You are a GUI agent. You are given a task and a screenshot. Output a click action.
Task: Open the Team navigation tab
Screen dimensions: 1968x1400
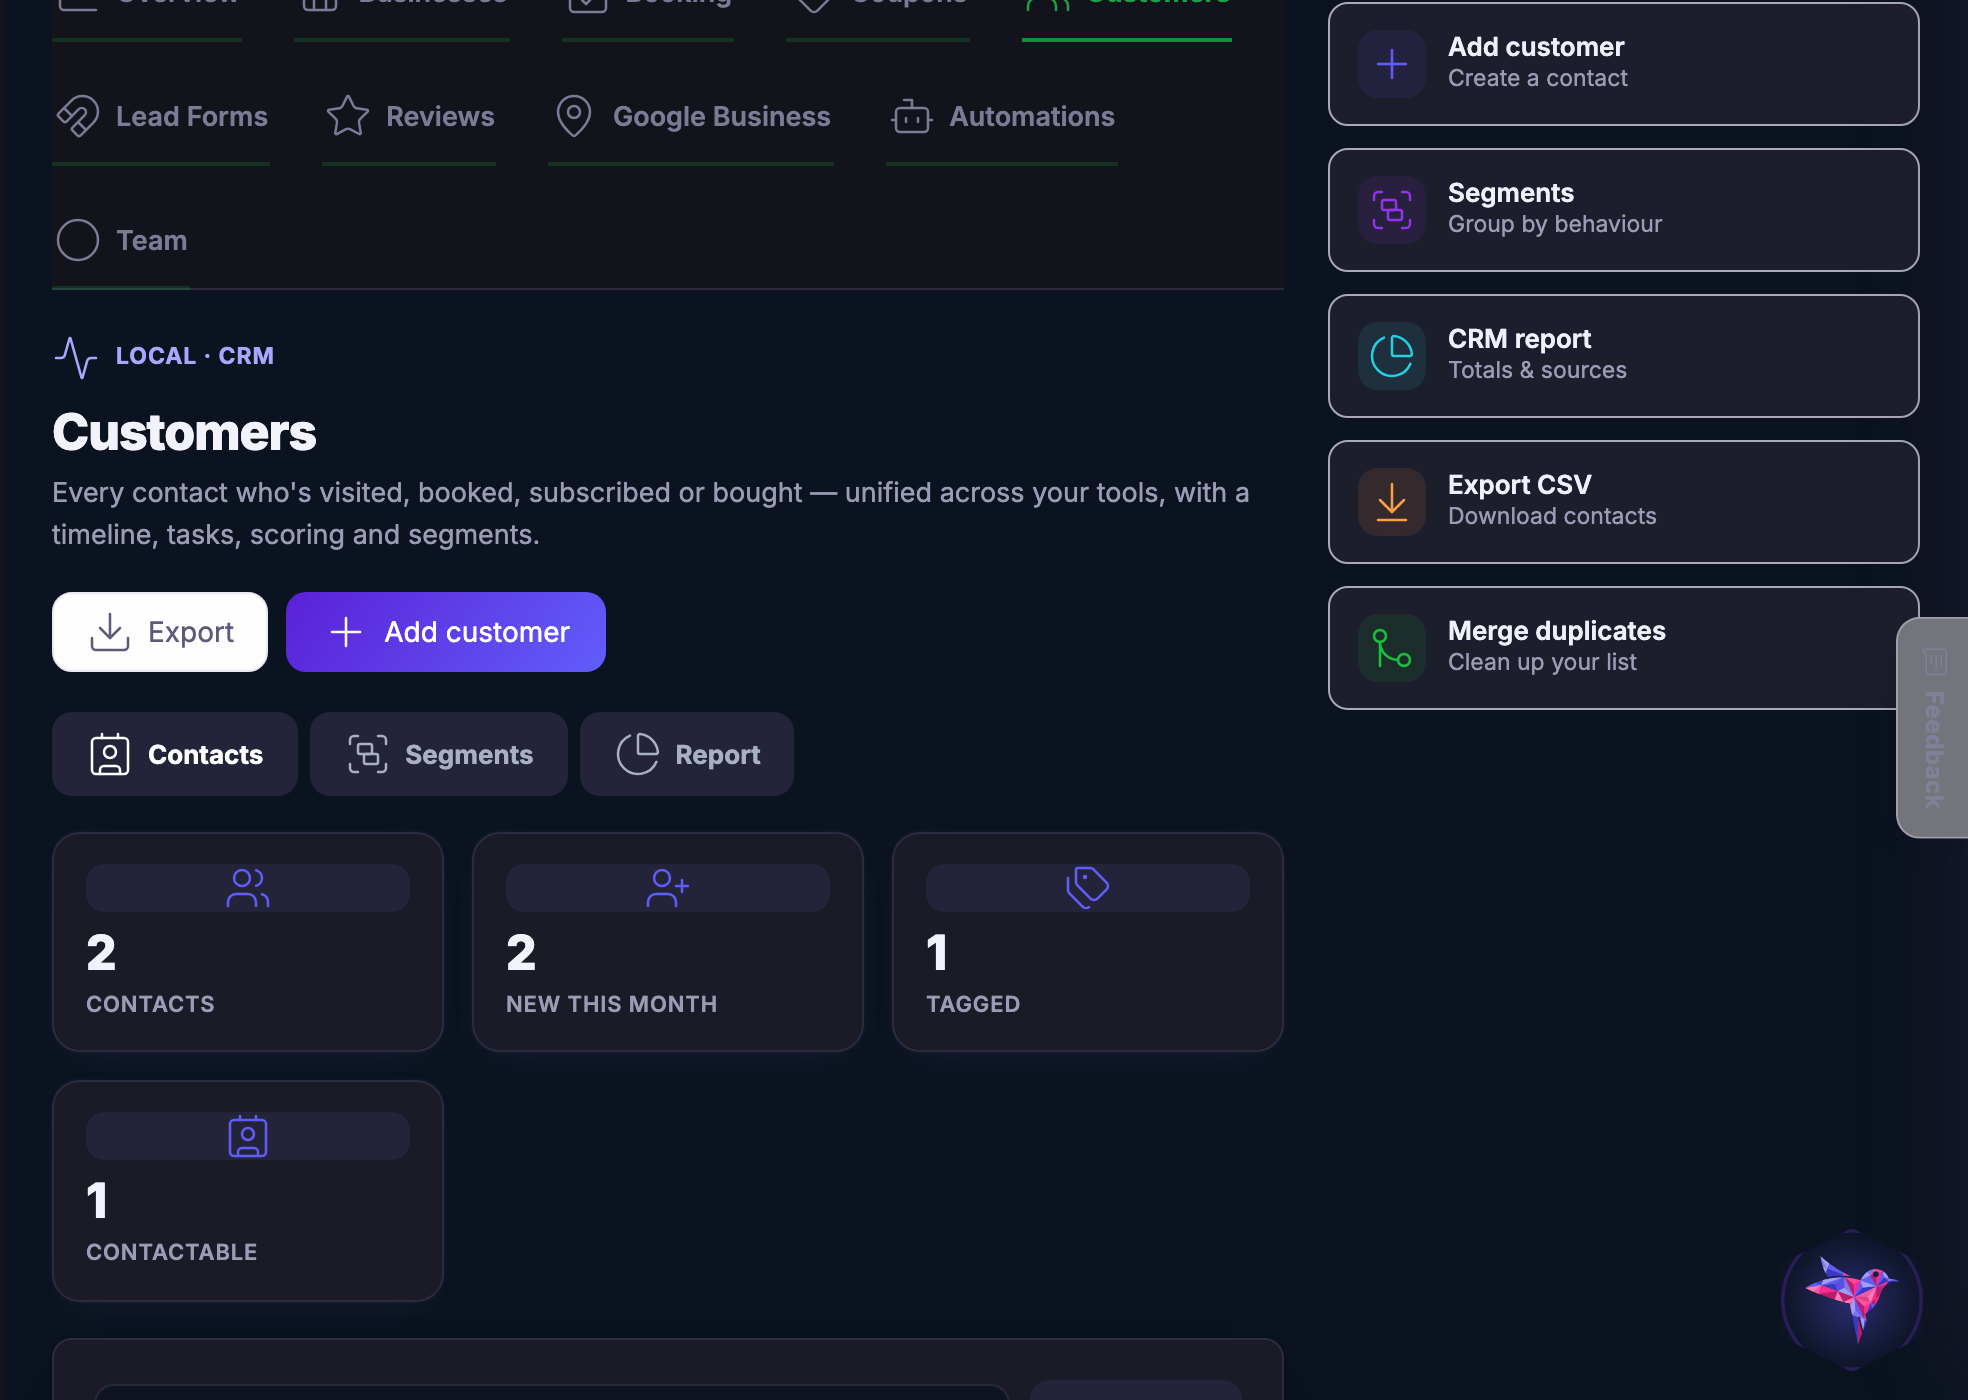tap(121, 241)
